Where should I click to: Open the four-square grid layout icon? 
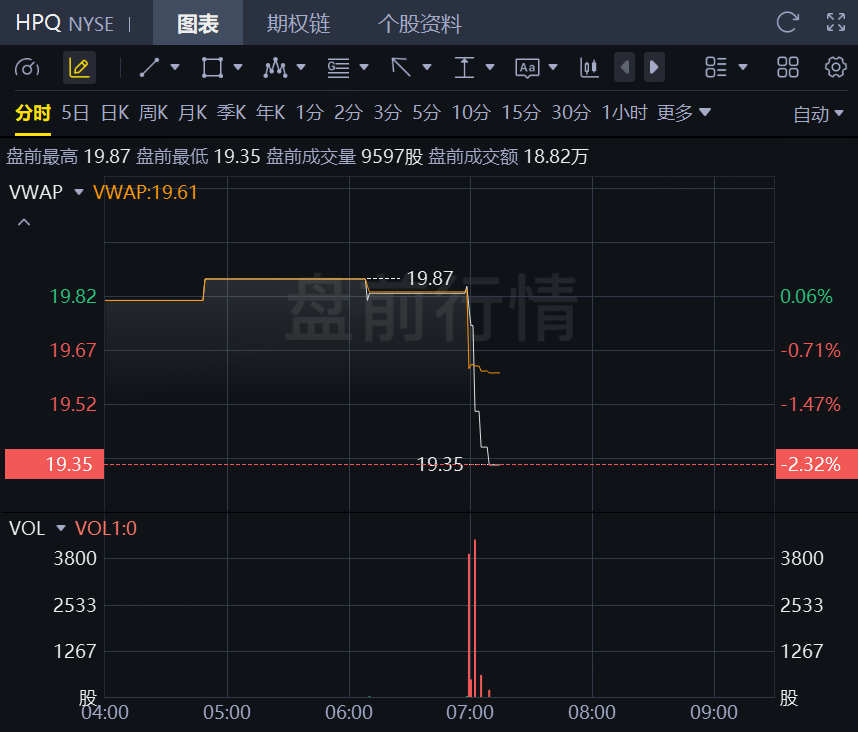click(788, 67)
